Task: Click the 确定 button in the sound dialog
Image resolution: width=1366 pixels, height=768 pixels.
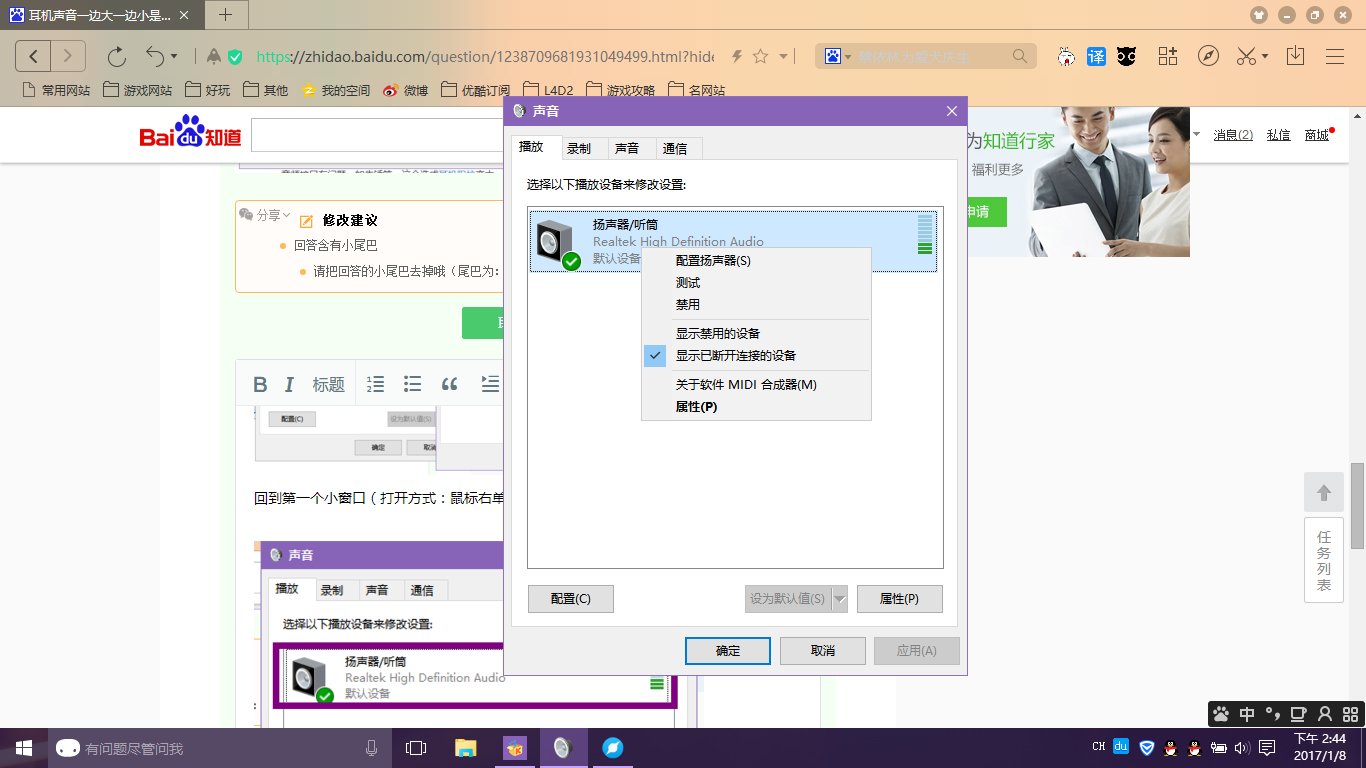Action: [728, 651]
